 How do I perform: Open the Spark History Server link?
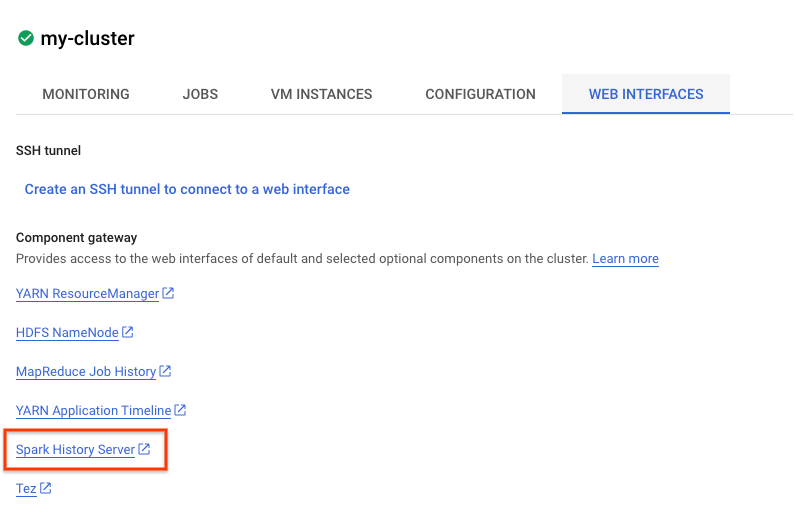click(x=75, y=450)
